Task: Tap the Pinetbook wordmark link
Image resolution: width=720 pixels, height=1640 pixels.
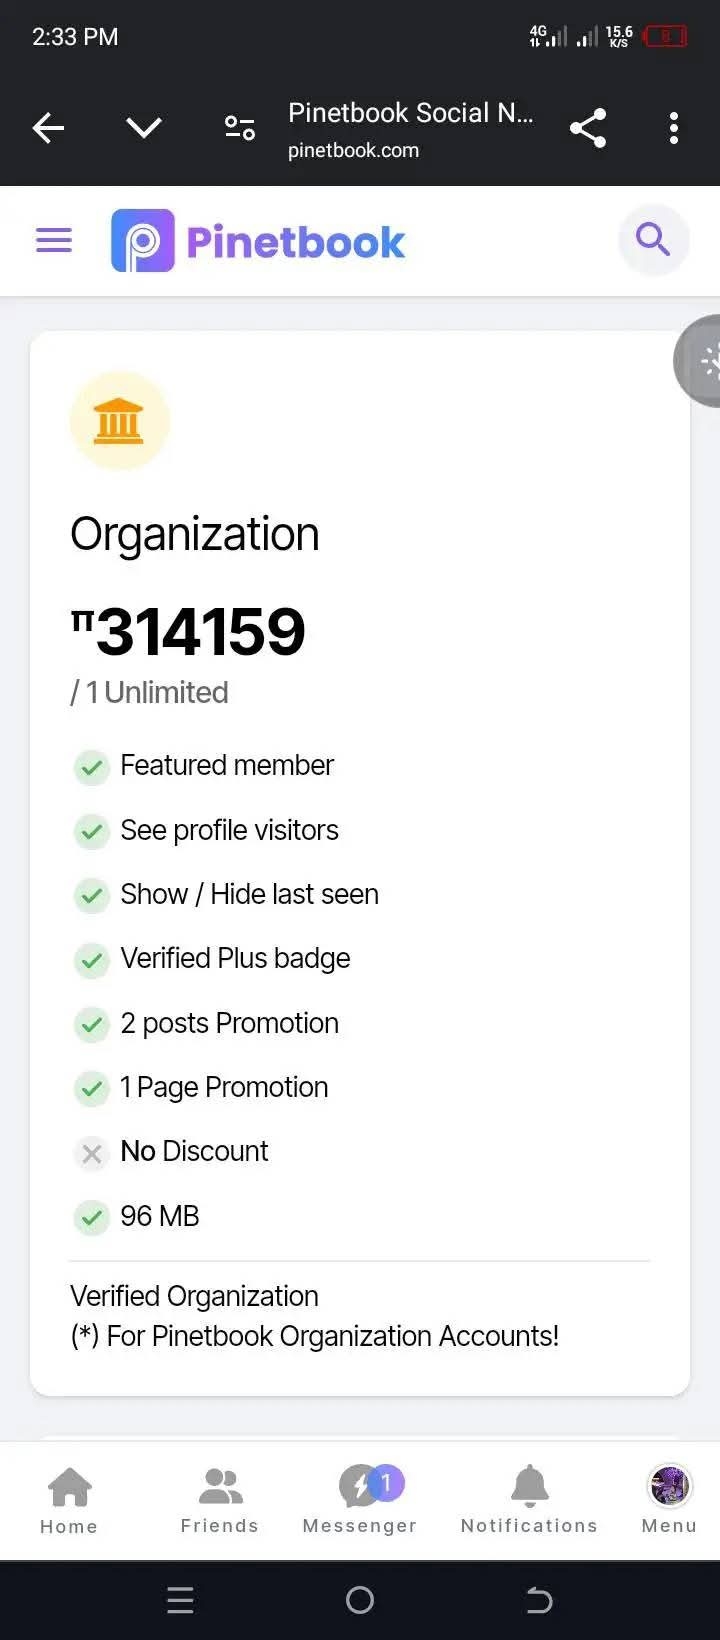Action: (296, 242)
